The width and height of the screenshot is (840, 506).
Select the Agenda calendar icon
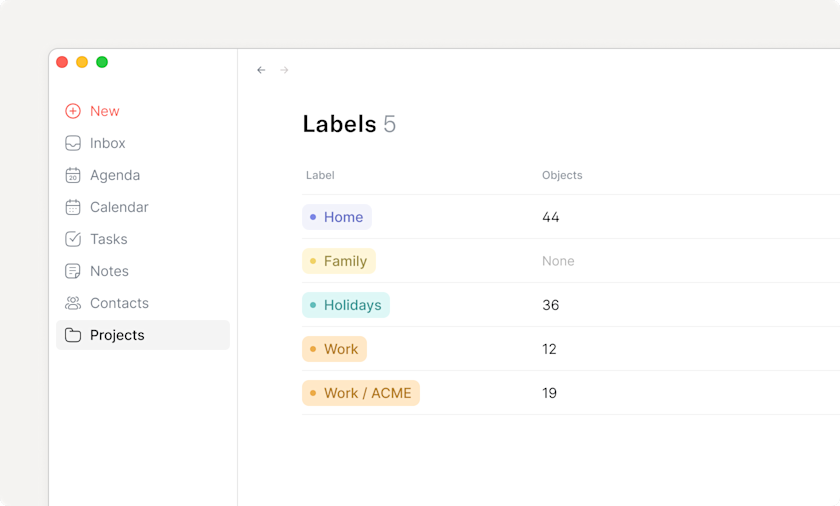coord(73,175)
